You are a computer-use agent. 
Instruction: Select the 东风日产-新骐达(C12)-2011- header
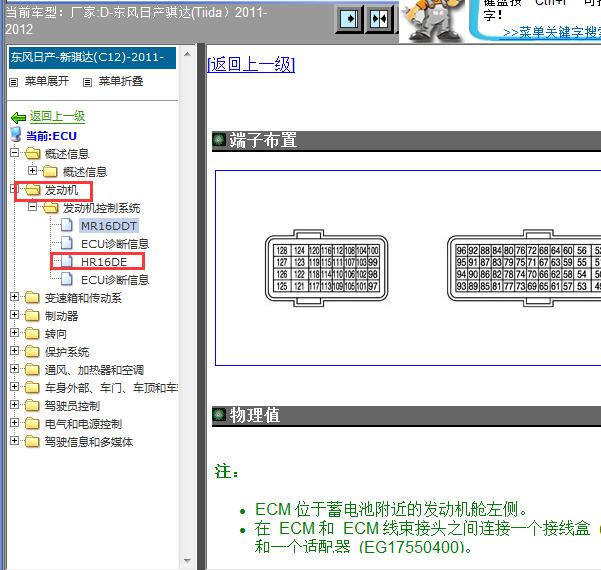(92, 58)
